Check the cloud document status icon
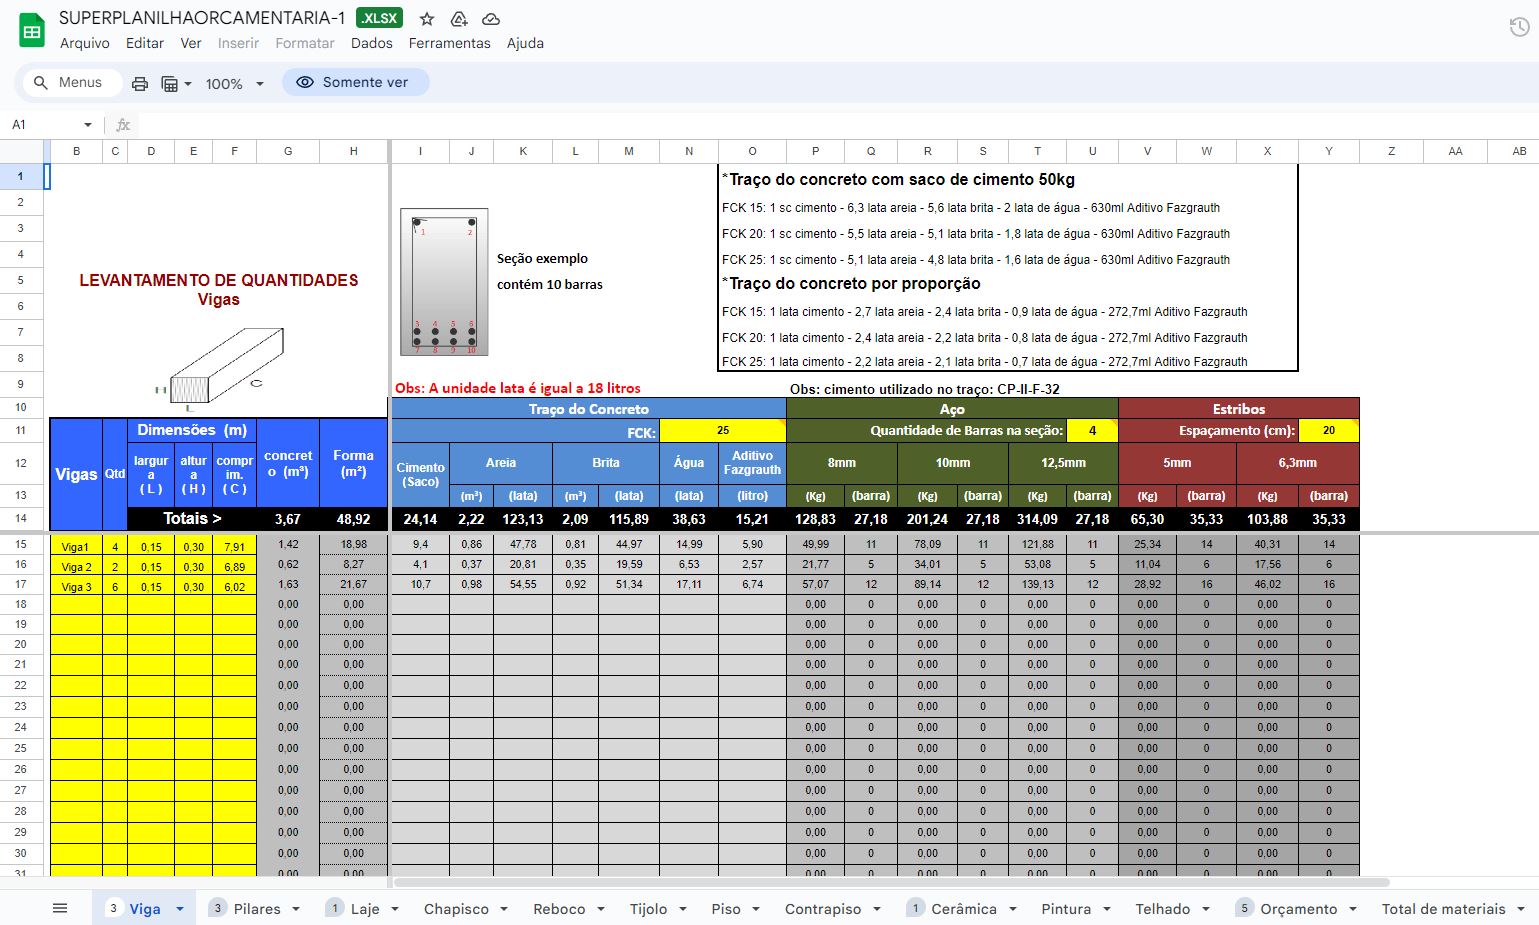1539x925 pixels. (491, 19)
